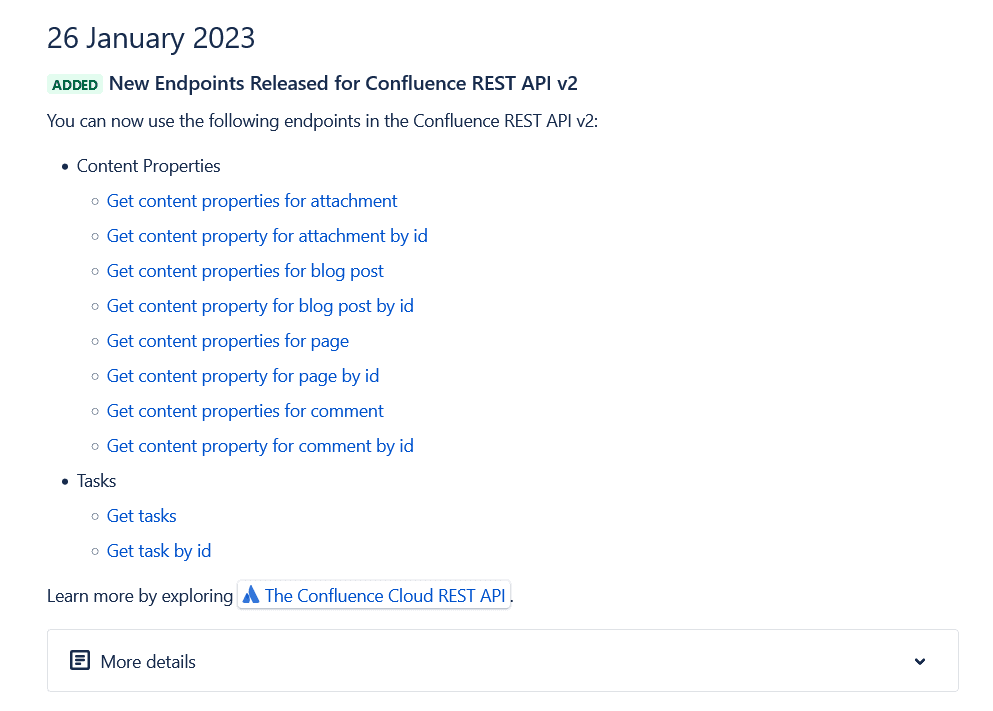The width and height of the screenshot is (993, 711).
Task: Open the Get tasks endpoint link
Action: 142,516
